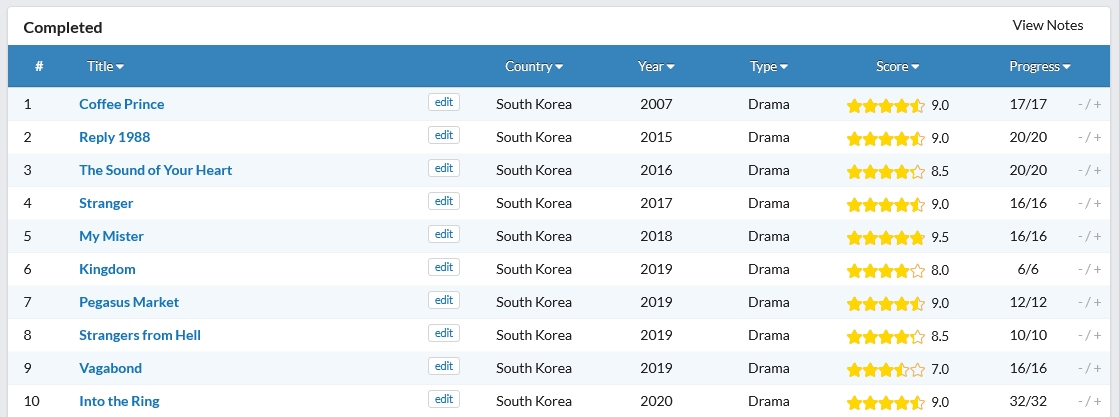The width and height of the screenshot is (1119, 417).
Task: Open the Into the Ring link
Action: click(x=119, y=401)
